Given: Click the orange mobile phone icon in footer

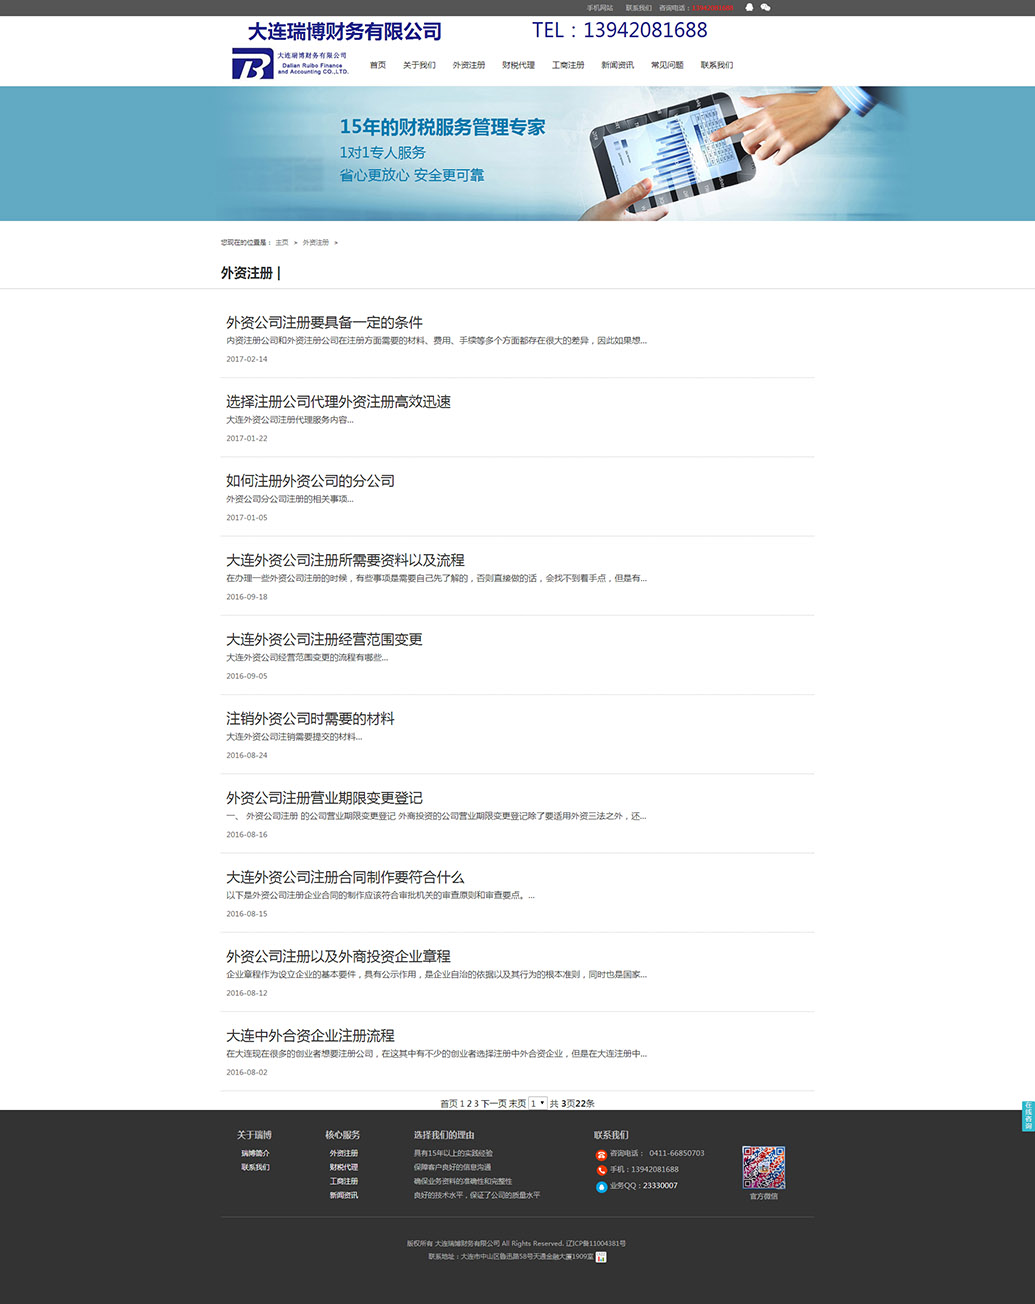Looking at the screenshot, I should click(601, 1170).
